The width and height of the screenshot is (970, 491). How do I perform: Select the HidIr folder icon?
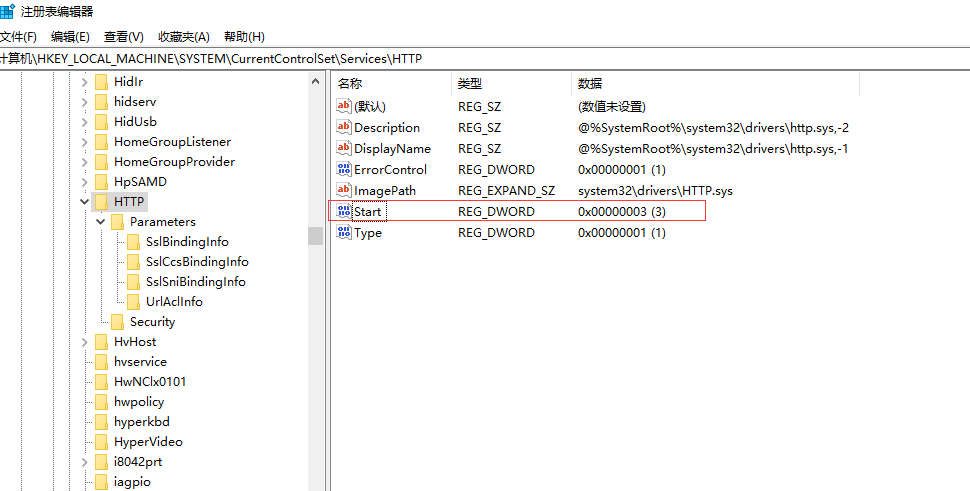[x=101, y=82]
